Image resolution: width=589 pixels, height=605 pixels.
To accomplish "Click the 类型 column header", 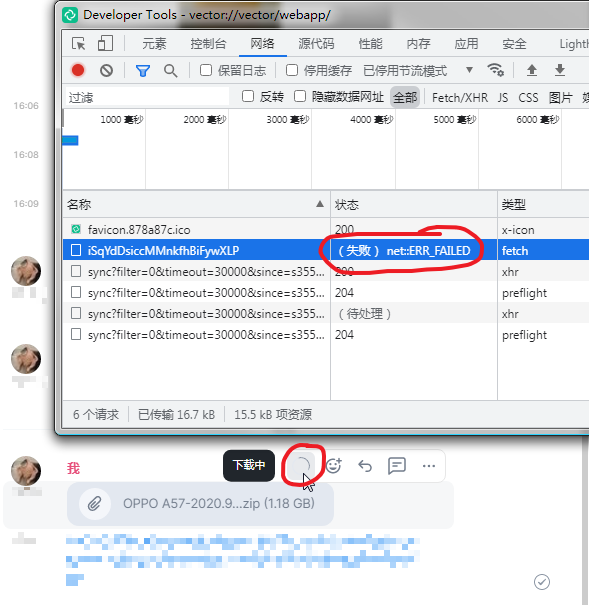I will [x=543, y=204].
